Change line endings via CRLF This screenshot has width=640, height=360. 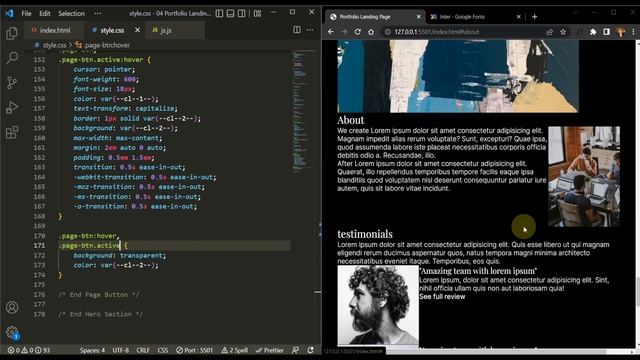pos(143,350)
